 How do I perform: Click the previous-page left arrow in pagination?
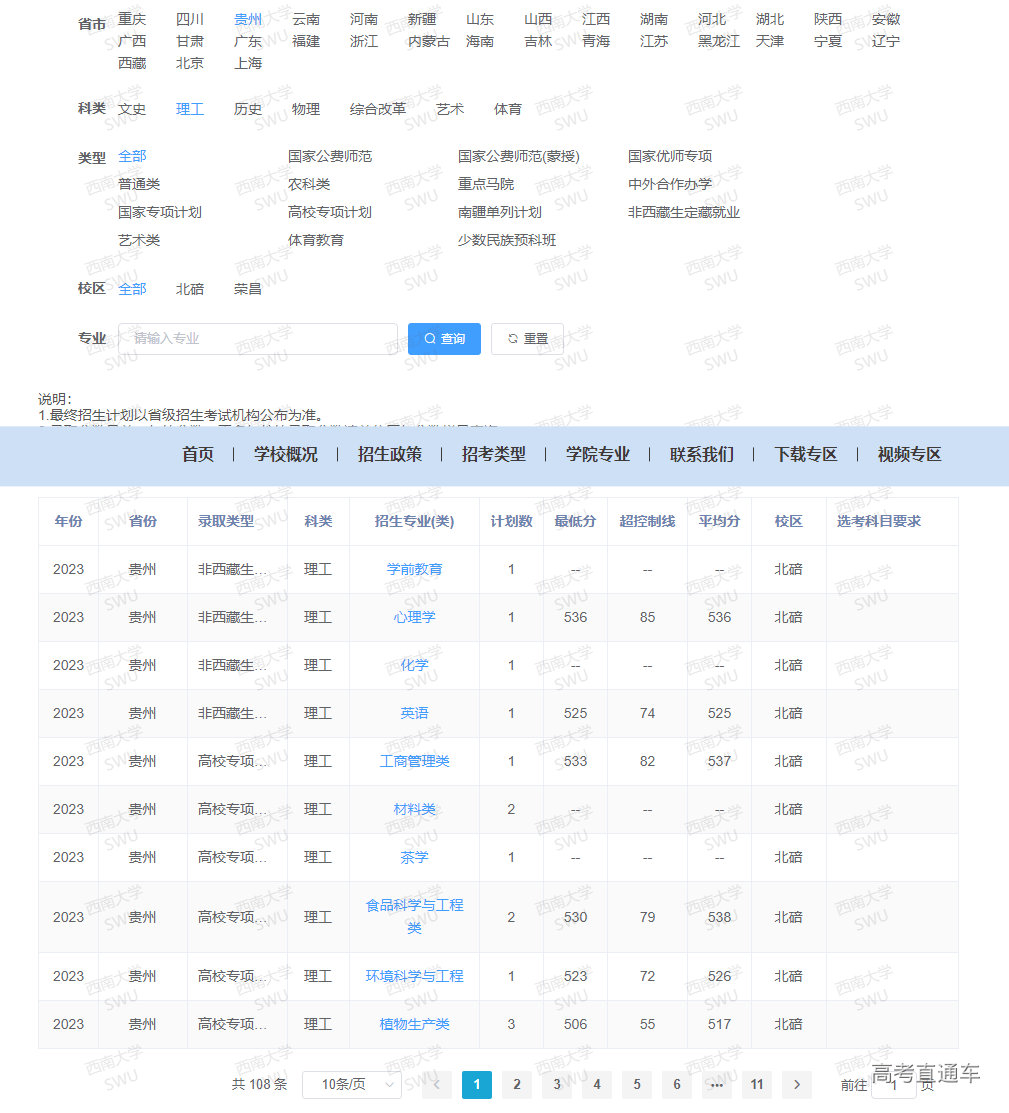pyautogui.click(x=437, y=1084)
